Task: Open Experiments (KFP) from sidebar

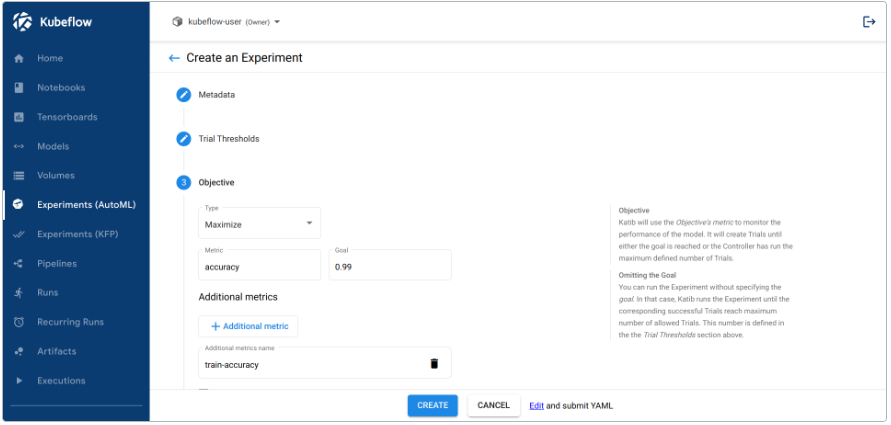Action: click(76, 234)
